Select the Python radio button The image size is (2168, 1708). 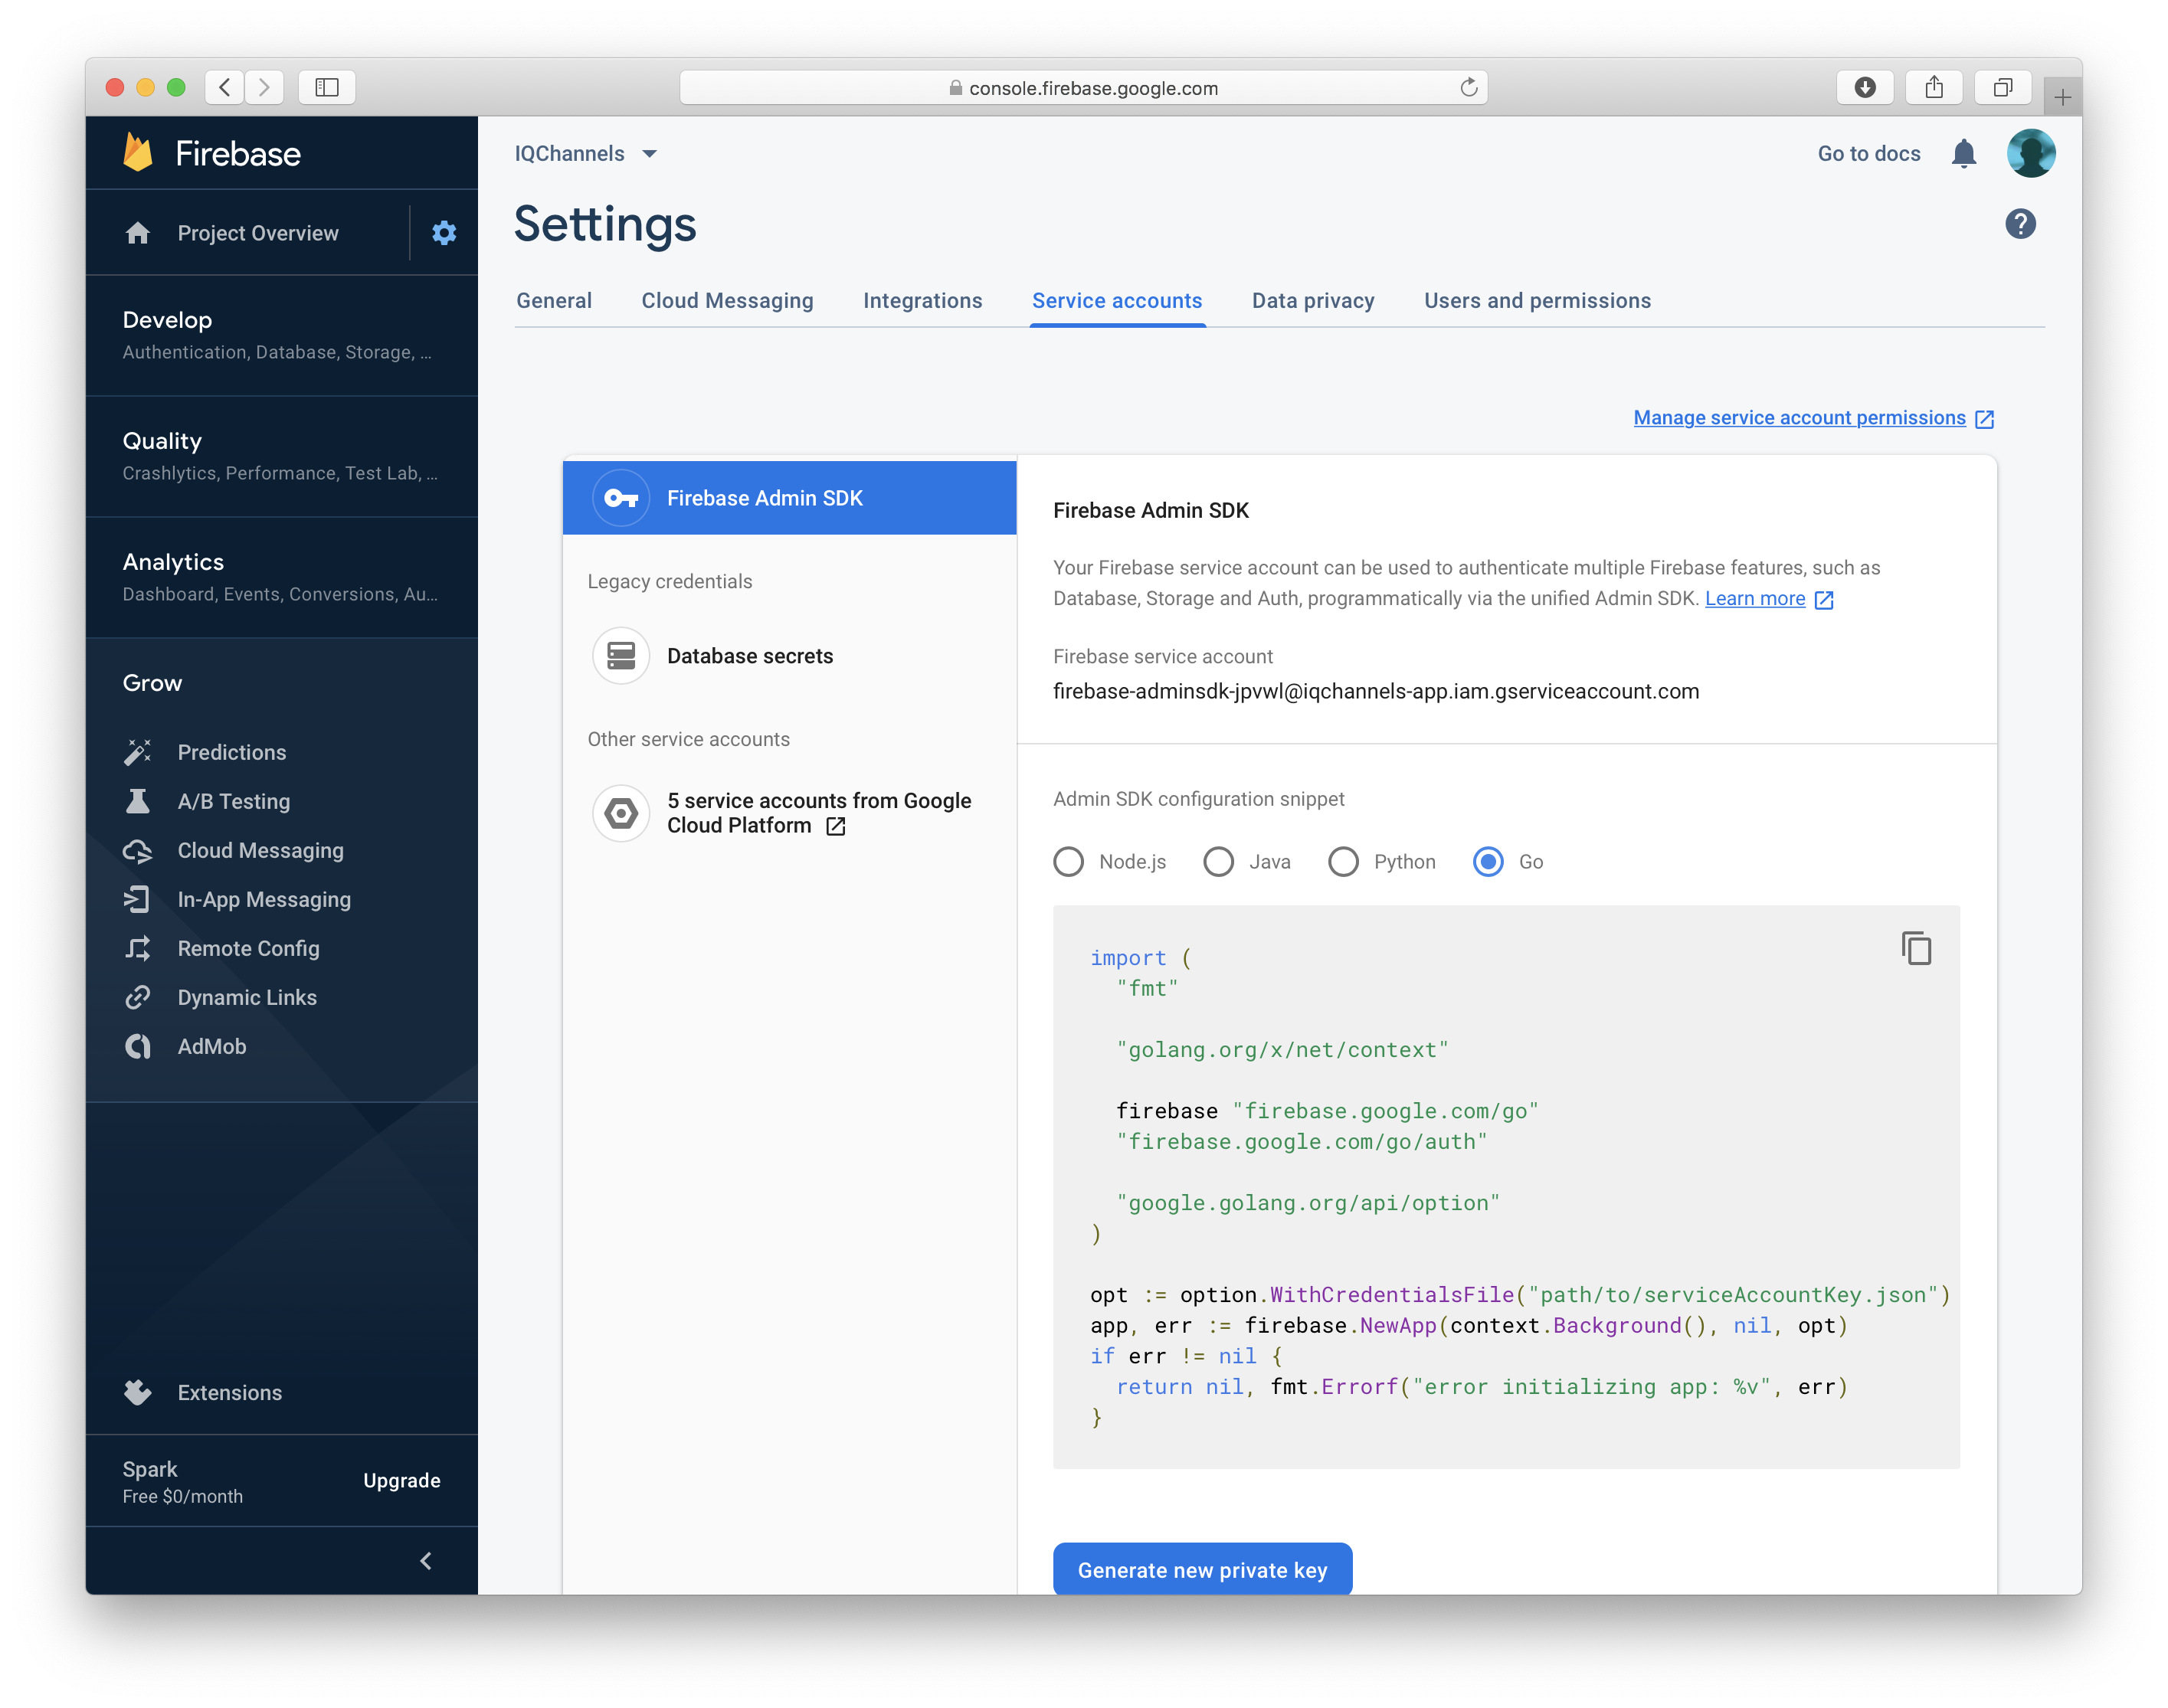pos(1343,861)
